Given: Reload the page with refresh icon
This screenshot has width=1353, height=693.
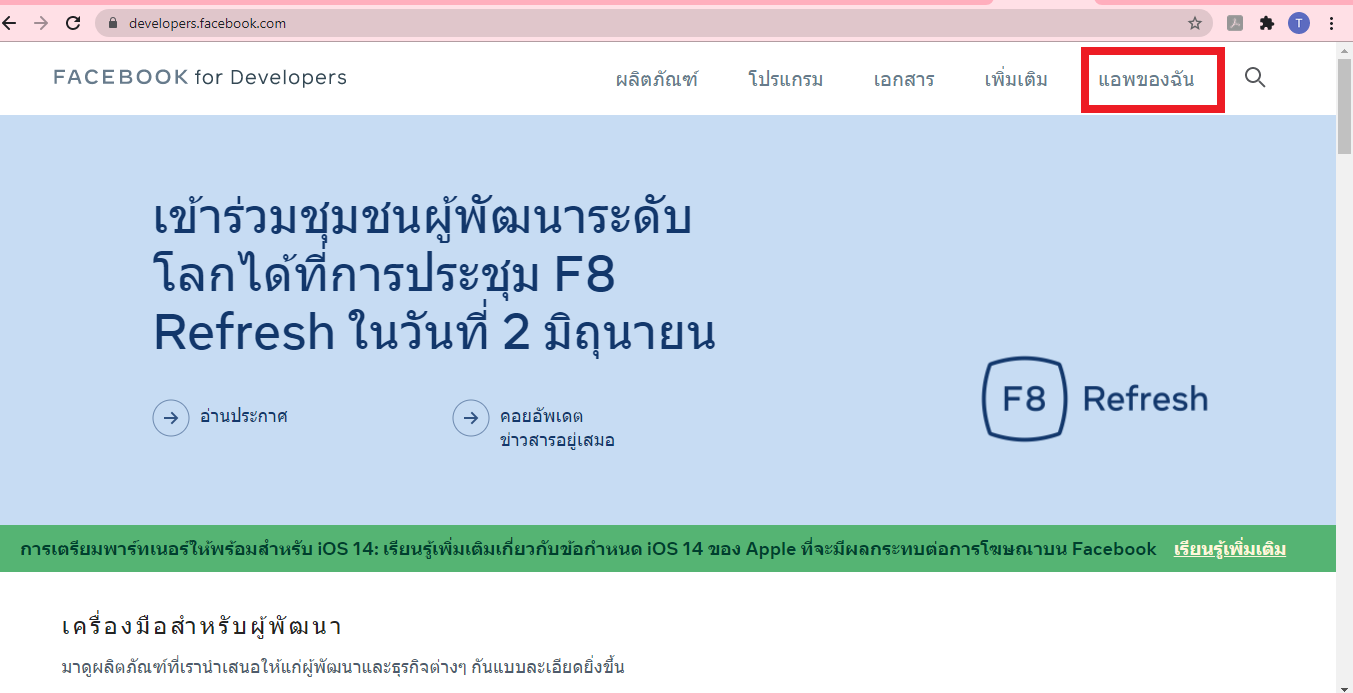Looking at the screenshot, I should 73,23.
